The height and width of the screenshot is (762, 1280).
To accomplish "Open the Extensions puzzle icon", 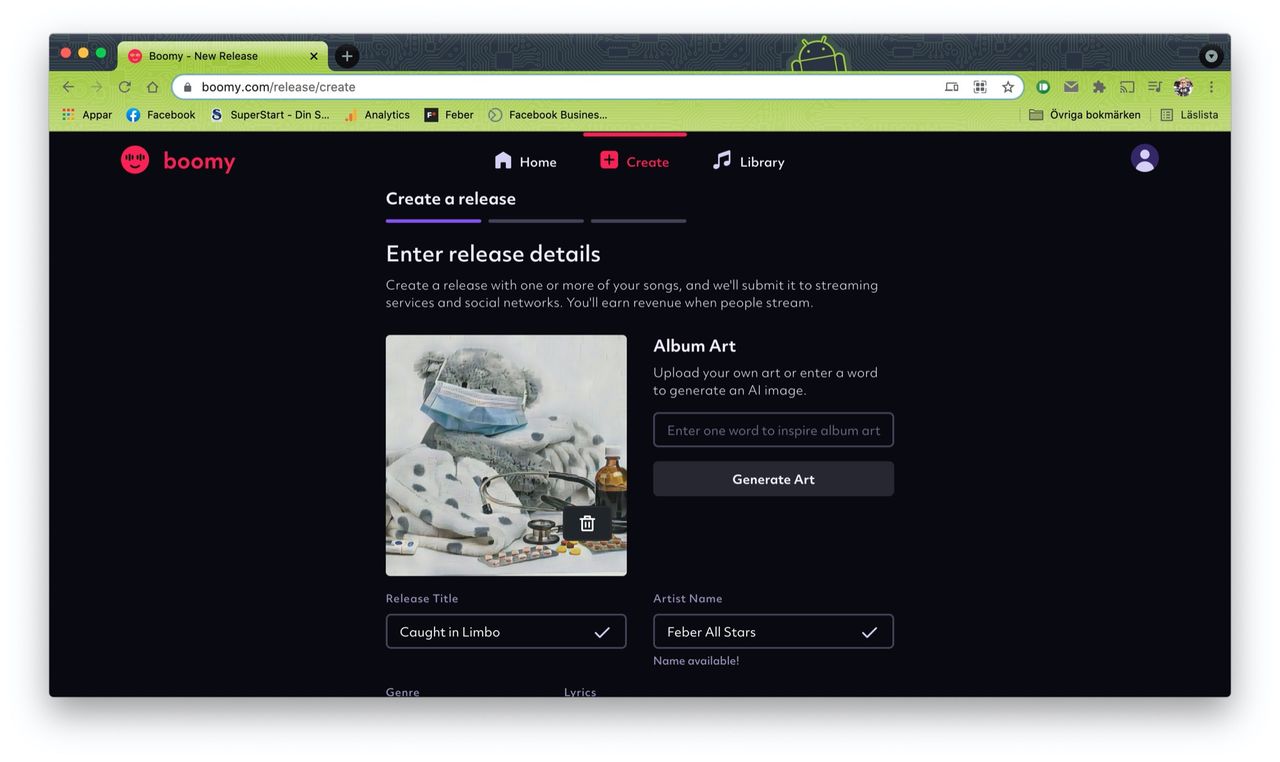I will [1099, 87].
